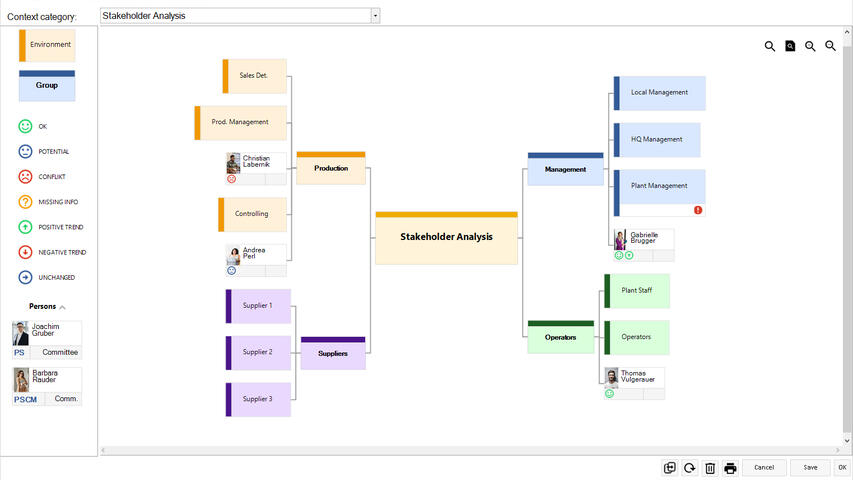Select the POSITIVE TREND up-arrow icon
This screenshot has width=853, height=480.
point(26,227)
